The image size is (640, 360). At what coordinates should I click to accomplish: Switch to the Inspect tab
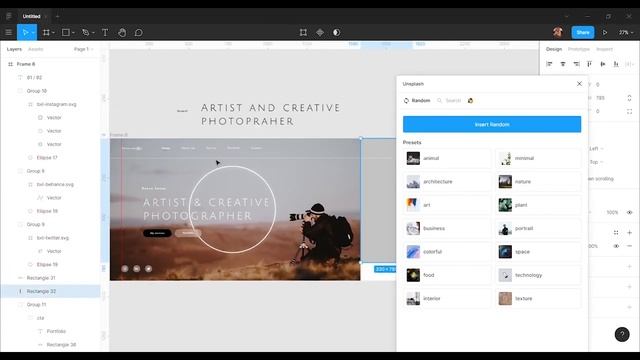tap(604, 49)
